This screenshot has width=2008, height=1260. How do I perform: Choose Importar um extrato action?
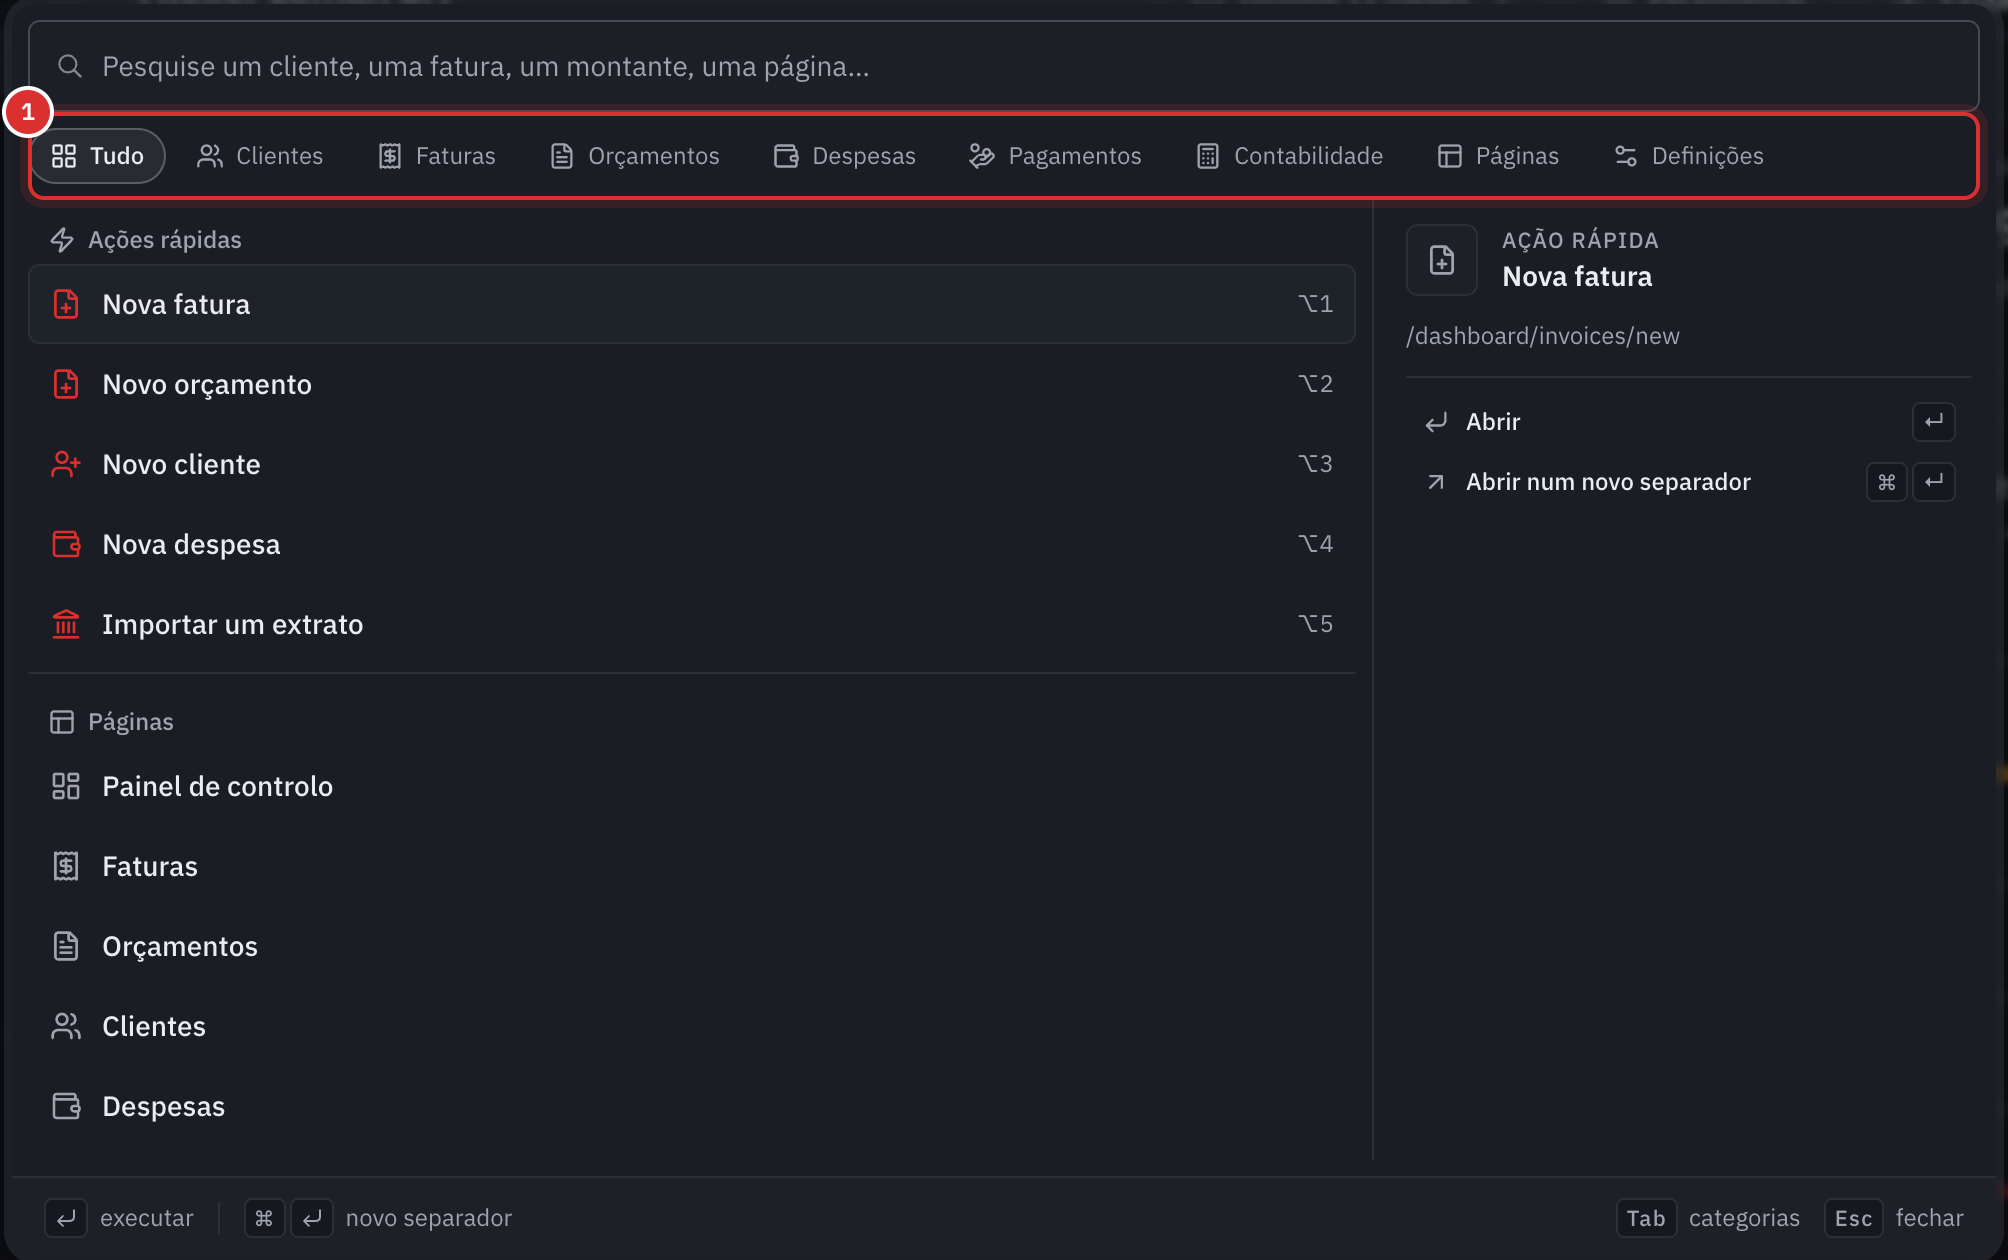click(692, 624)
